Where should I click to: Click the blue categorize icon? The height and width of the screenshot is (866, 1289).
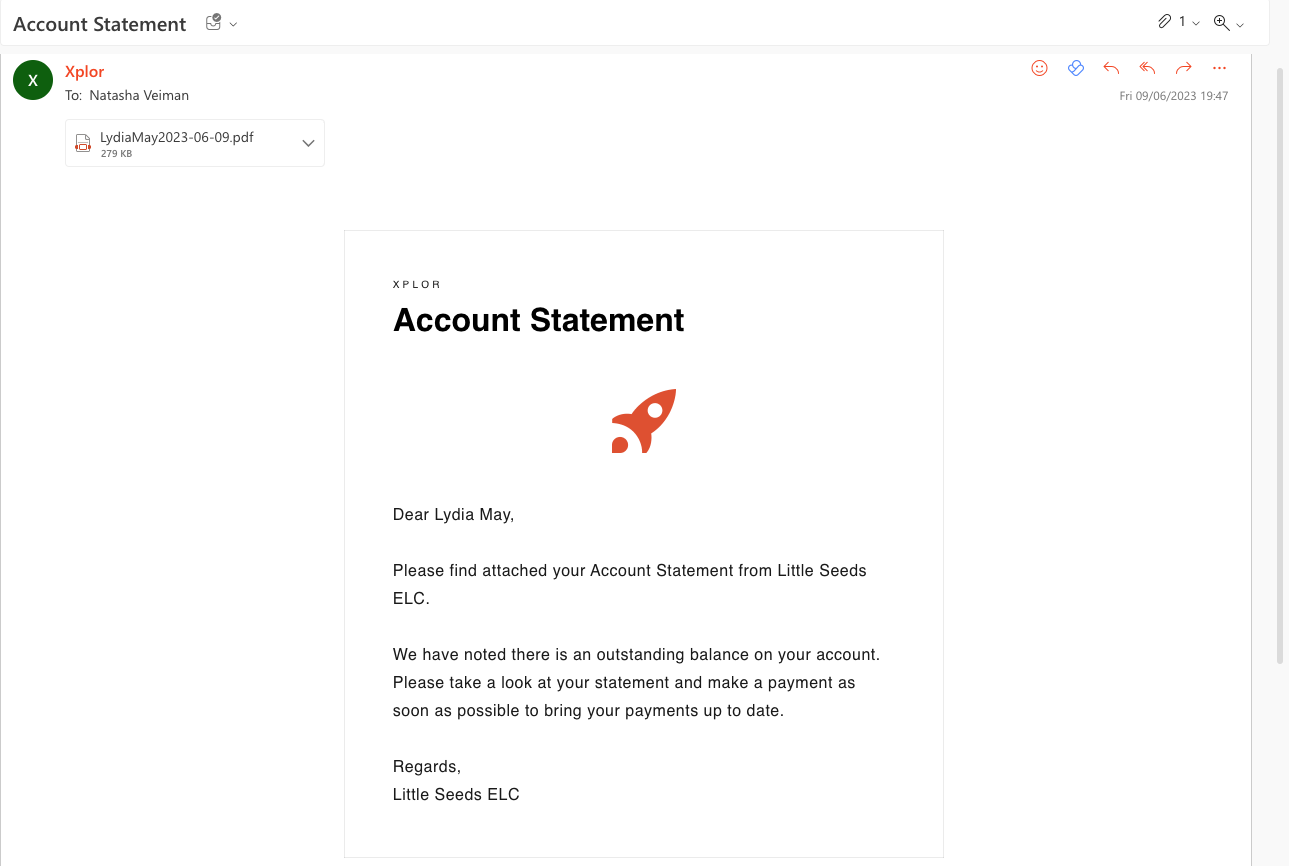point(1076,68)
